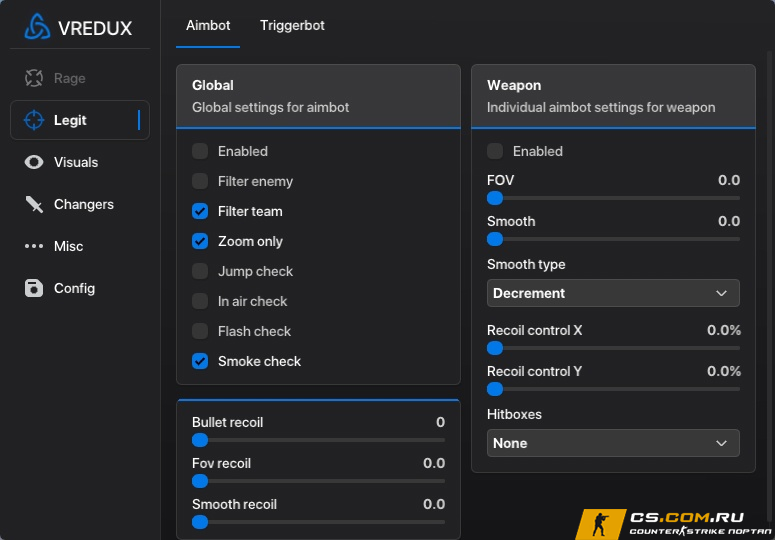Enable the Global aimbot Enabled checkbox

tap(200, 151)
